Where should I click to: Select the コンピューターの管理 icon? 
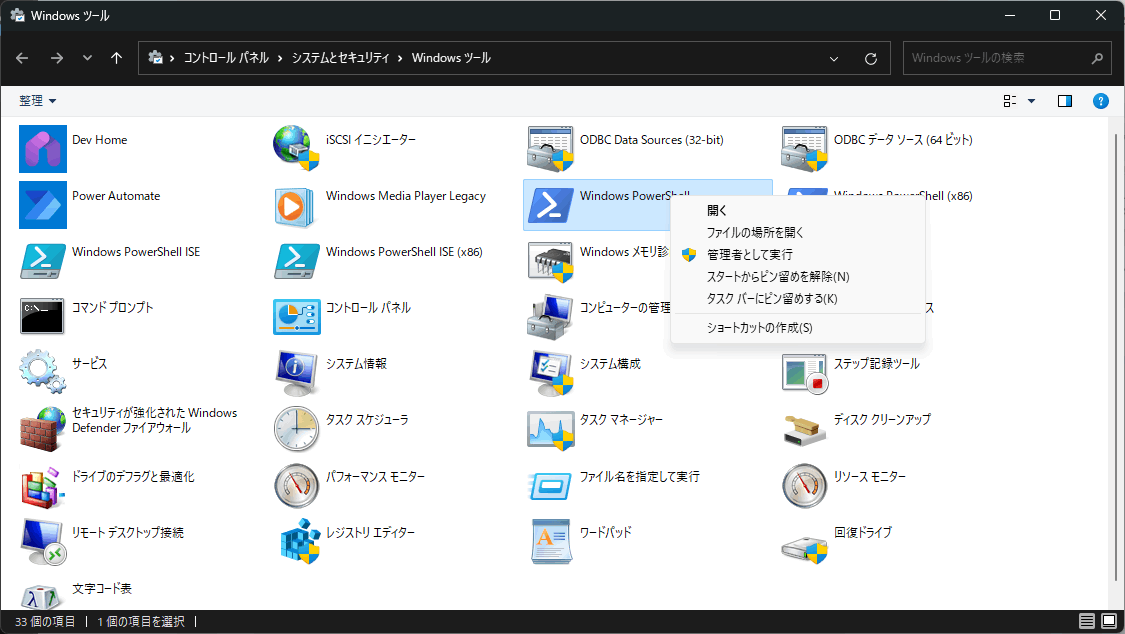(550, 317)
